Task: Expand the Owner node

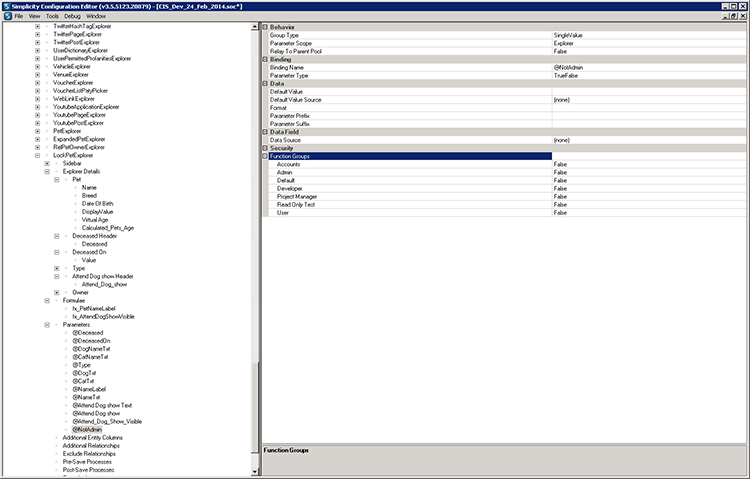Action: tap(56, 292)
